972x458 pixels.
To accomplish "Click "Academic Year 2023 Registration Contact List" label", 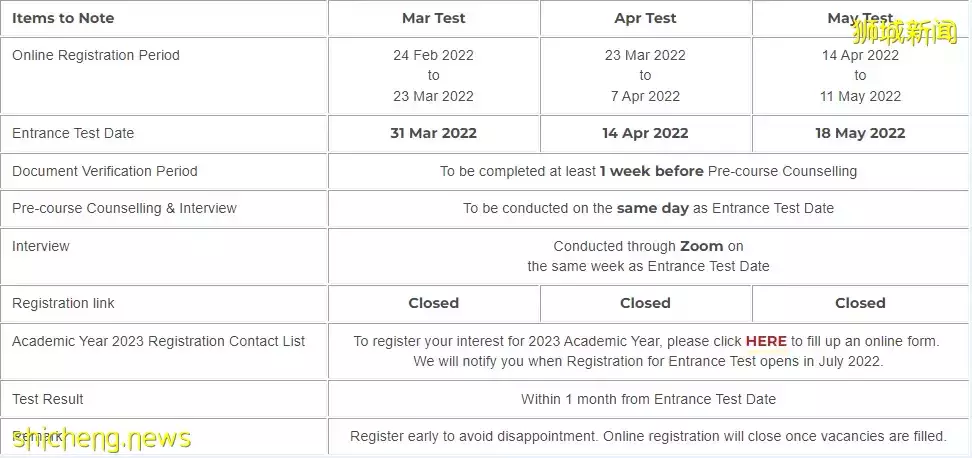I will (x=158, y=341).
